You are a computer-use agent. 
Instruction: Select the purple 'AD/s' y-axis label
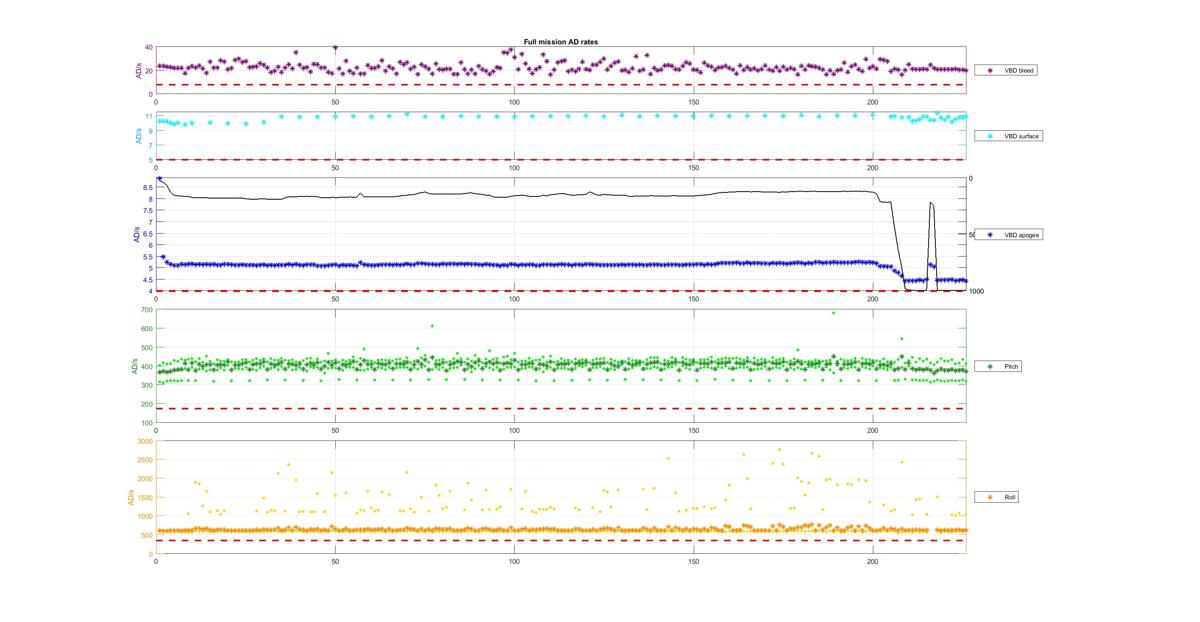(138, 71)
